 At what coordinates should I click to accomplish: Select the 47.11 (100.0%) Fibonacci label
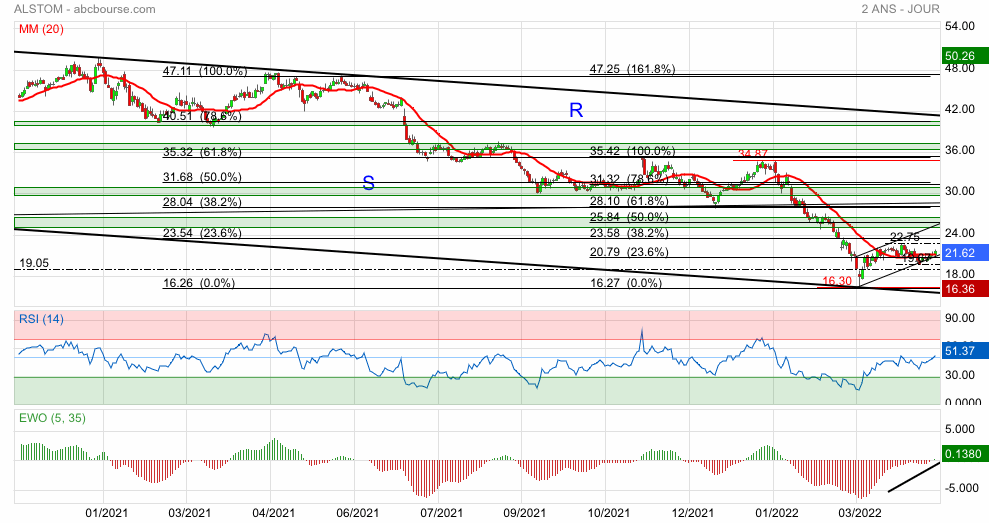tap(204, 71)
